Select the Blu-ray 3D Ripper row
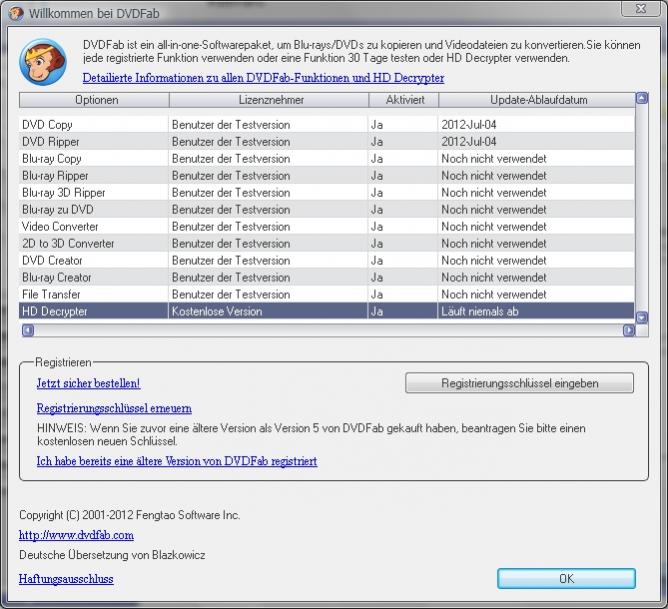668x609 pixels. [327, 192]
